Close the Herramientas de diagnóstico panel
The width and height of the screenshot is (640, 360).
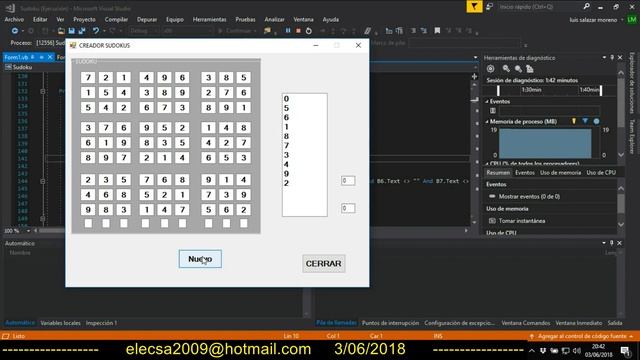point(620,58)
